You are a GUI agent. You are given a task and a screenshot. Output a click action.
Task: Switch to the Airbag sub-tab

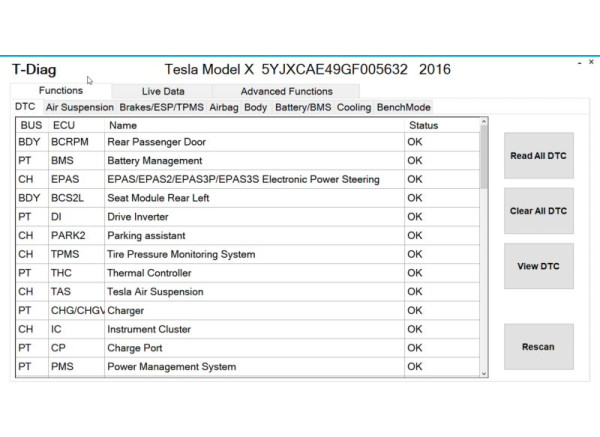(224, 107)
